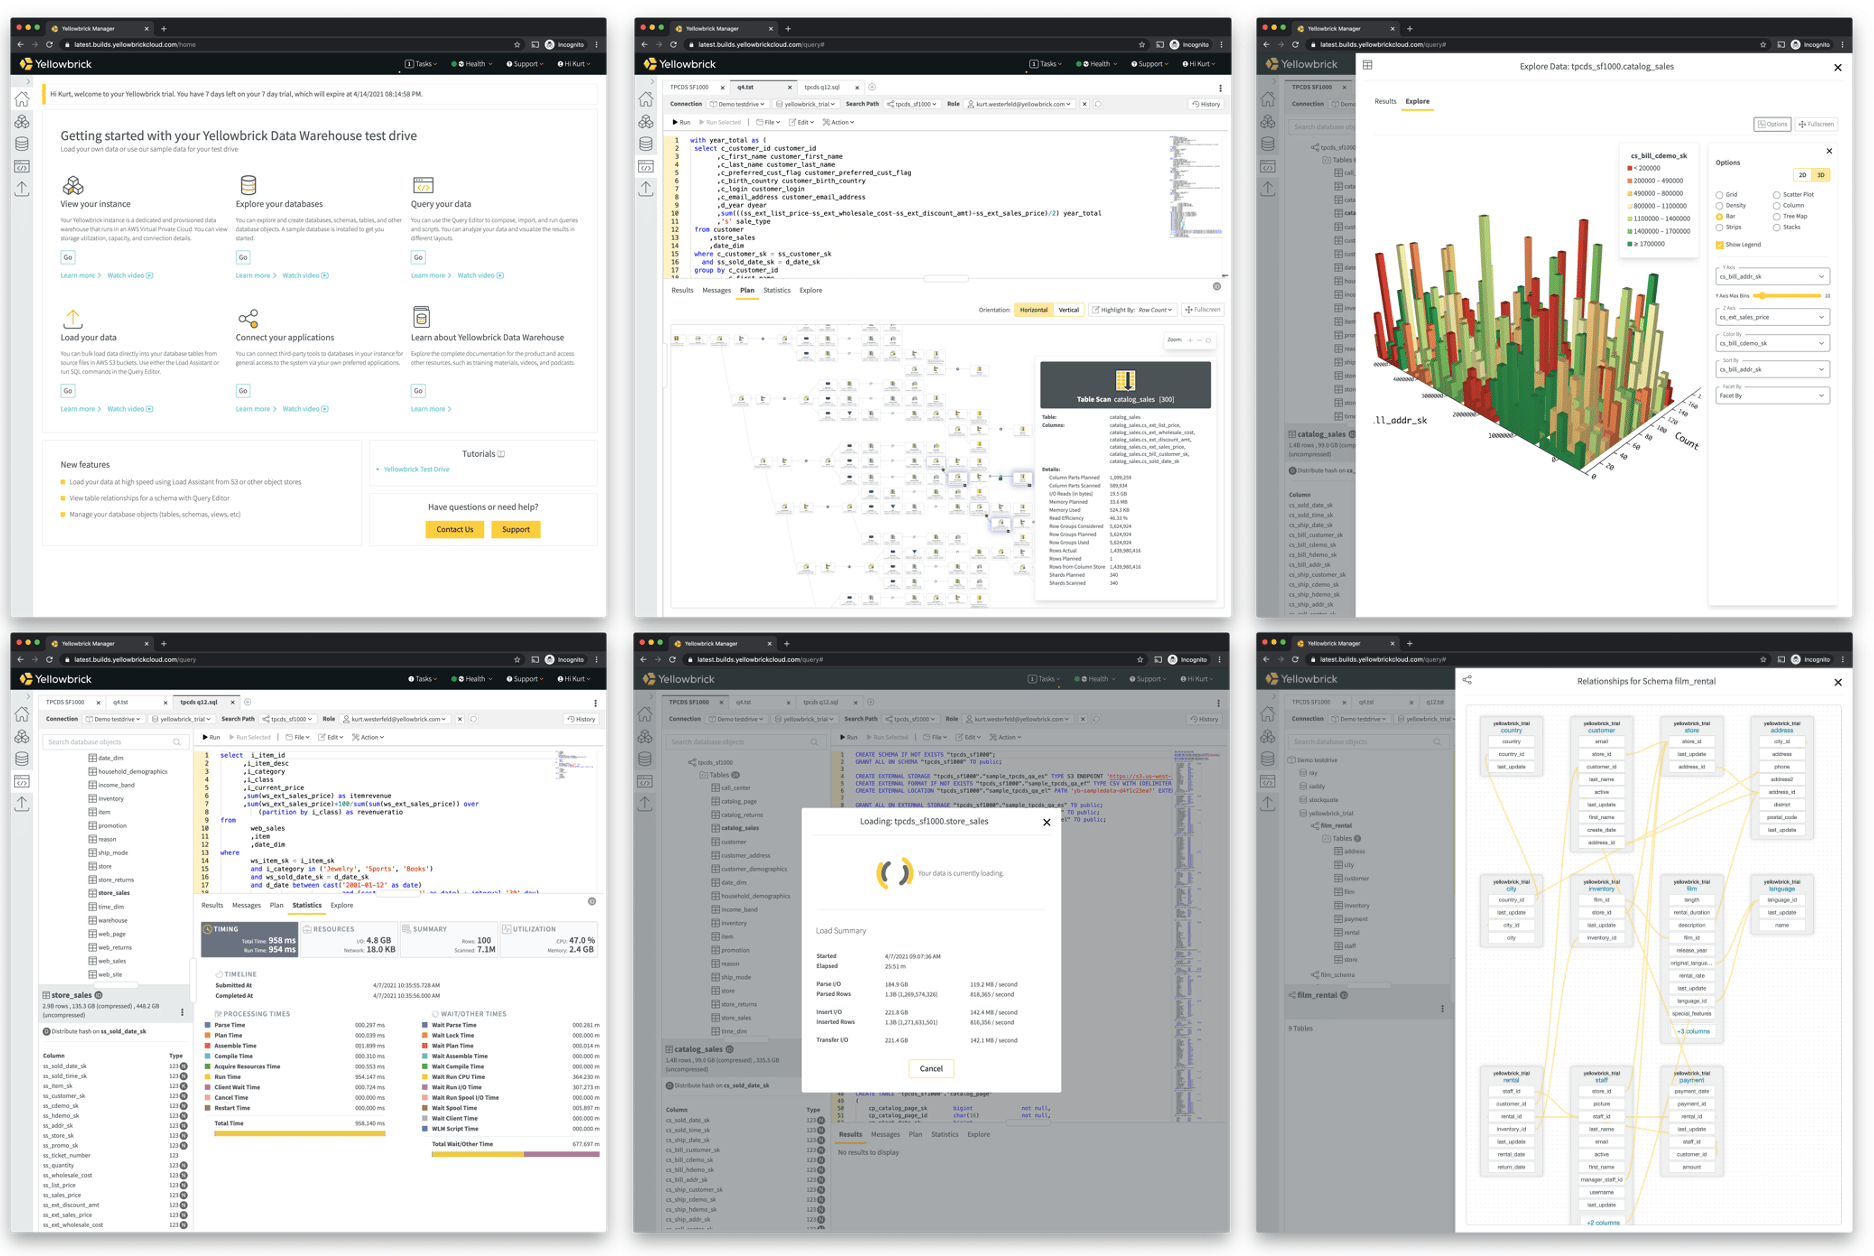
Task: Toggle the Show Legend checkbox
Action: click(x=1719, y=244)
